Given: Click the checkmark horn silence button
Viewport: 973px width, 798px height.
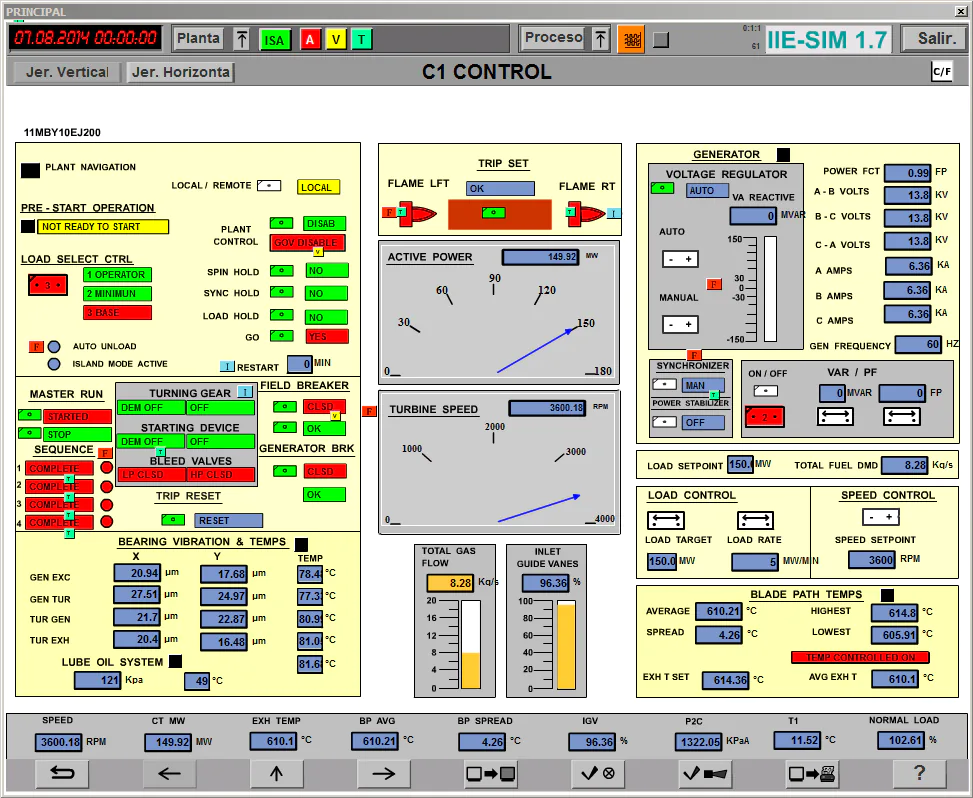Looking at the screenshot, I should pos(705,773).
